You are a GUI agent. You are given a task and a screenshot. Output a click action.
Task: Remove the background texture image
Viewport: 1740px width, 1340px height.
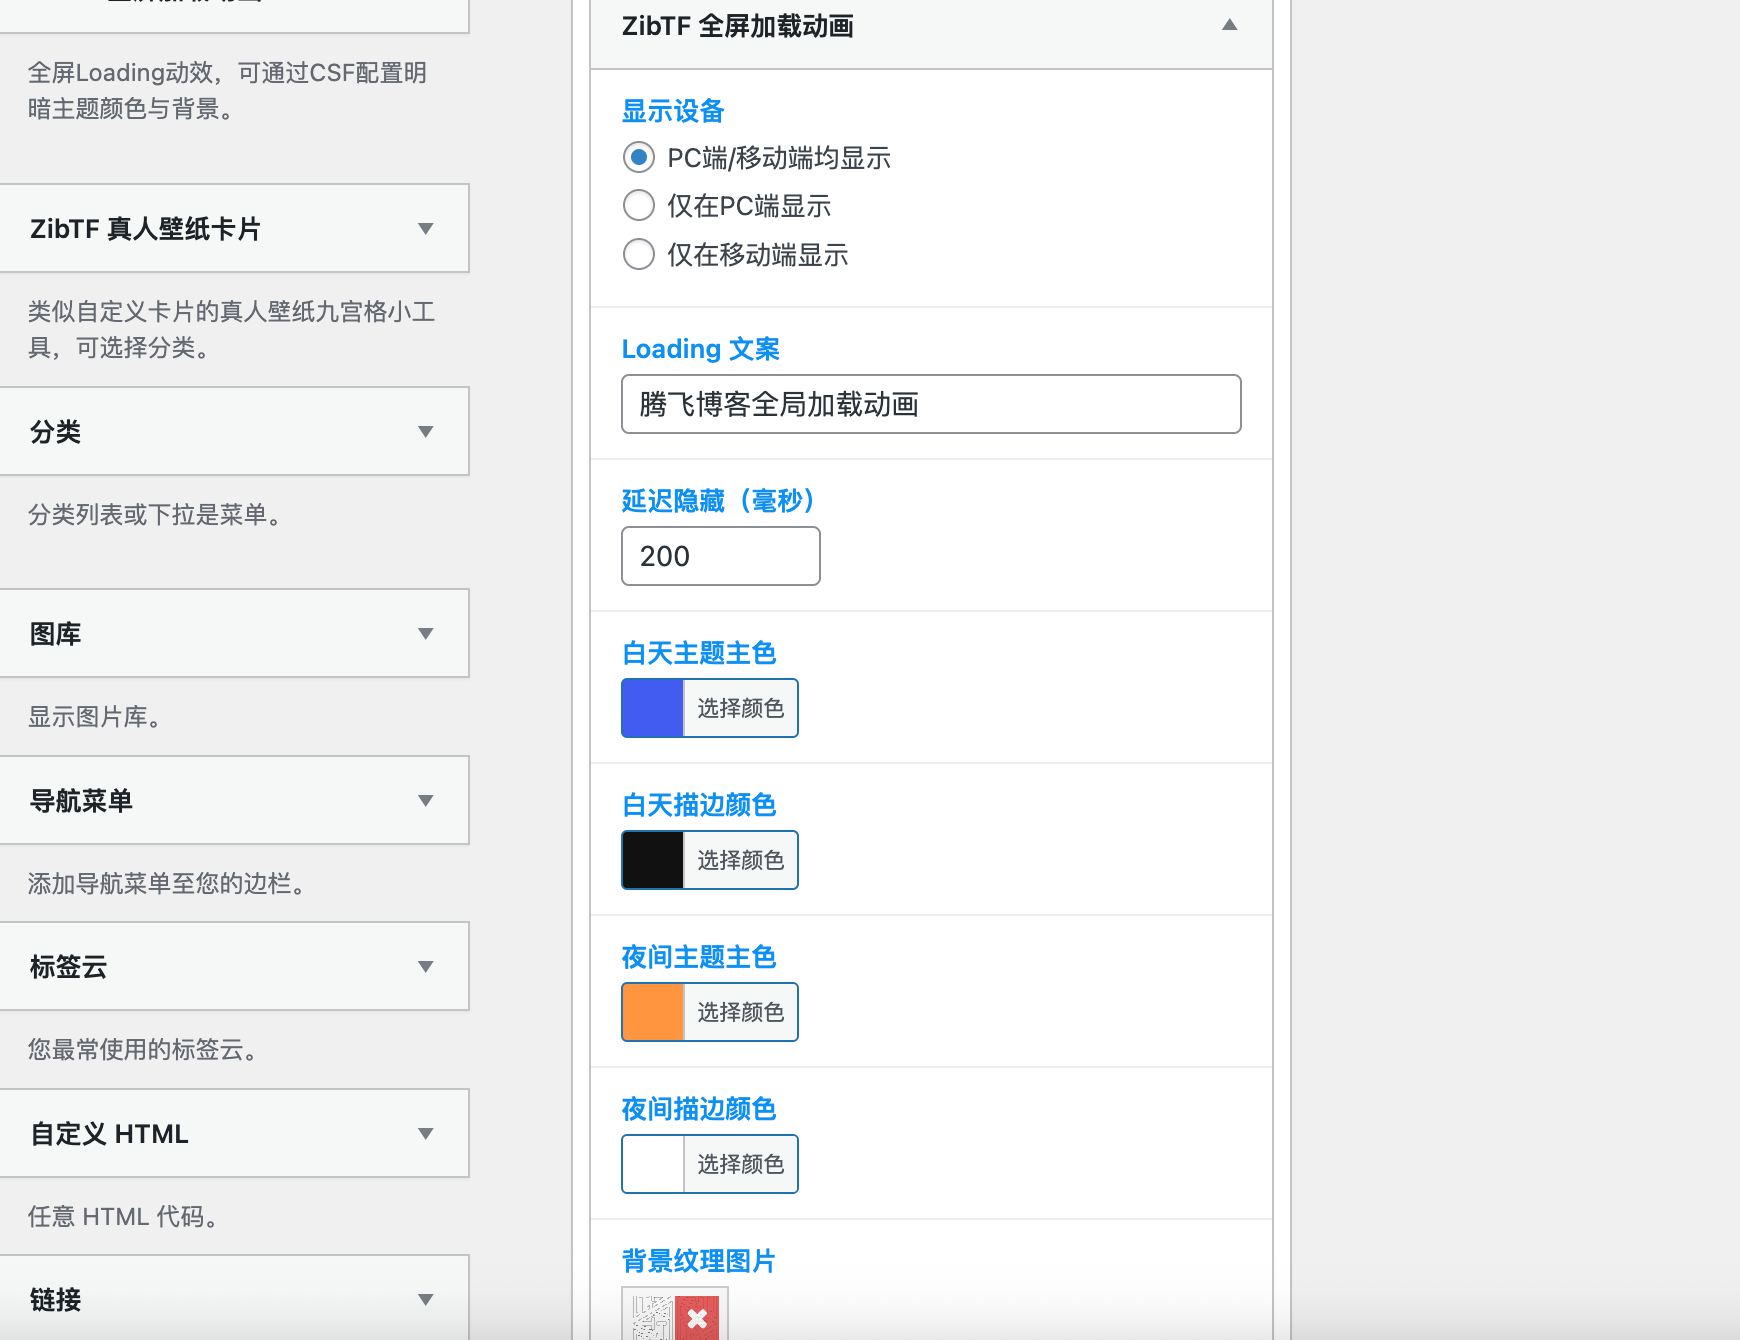pyautogui.click(x=698, y=1319)
